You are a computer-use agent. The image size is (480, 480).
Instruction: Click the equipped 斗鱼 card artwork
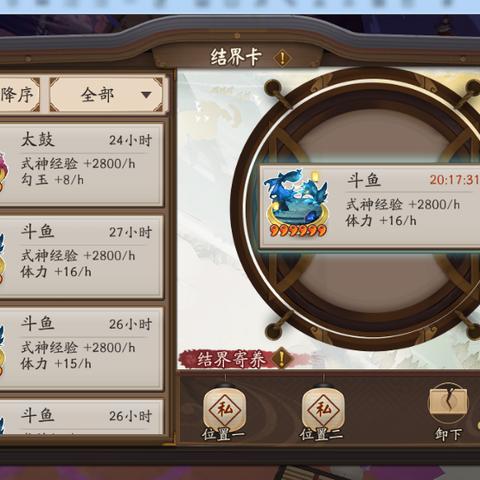click(x=297, y=203)
